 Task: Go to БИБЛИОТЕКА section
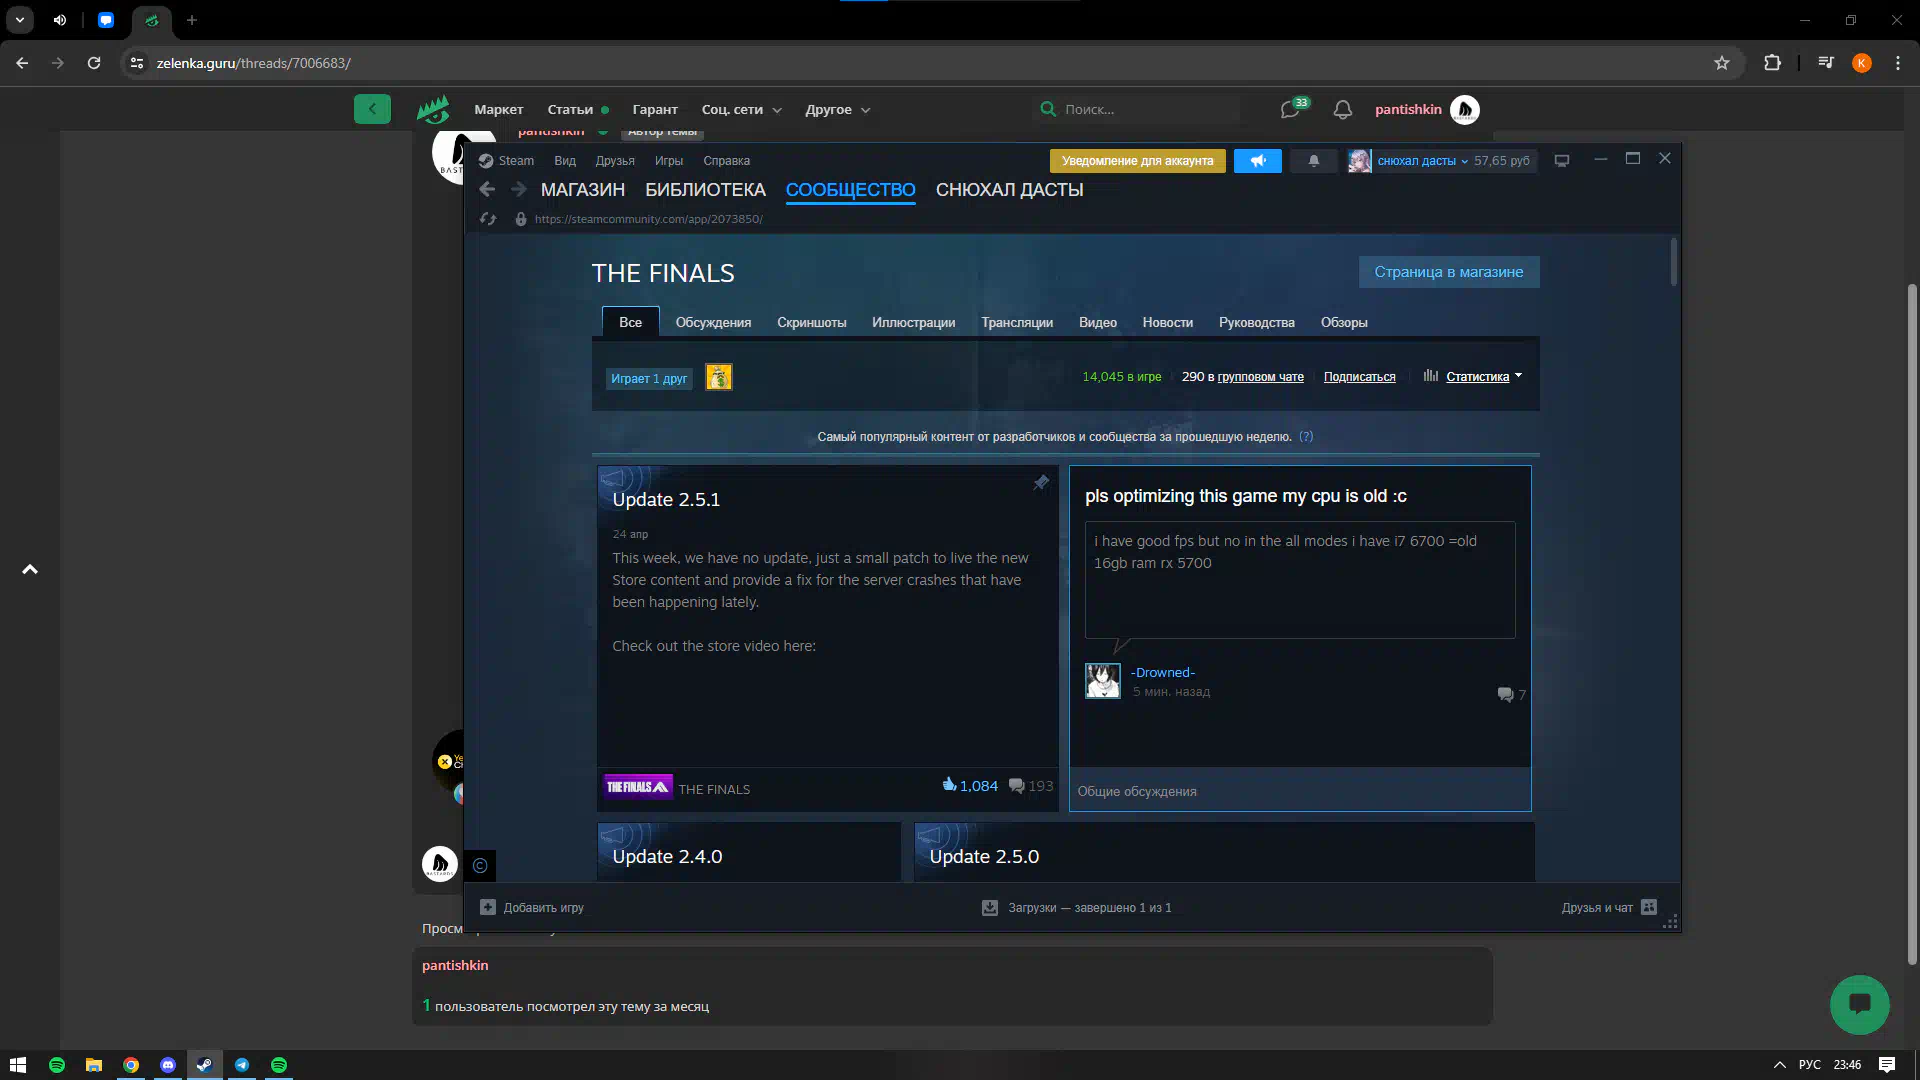click(705, 190)
